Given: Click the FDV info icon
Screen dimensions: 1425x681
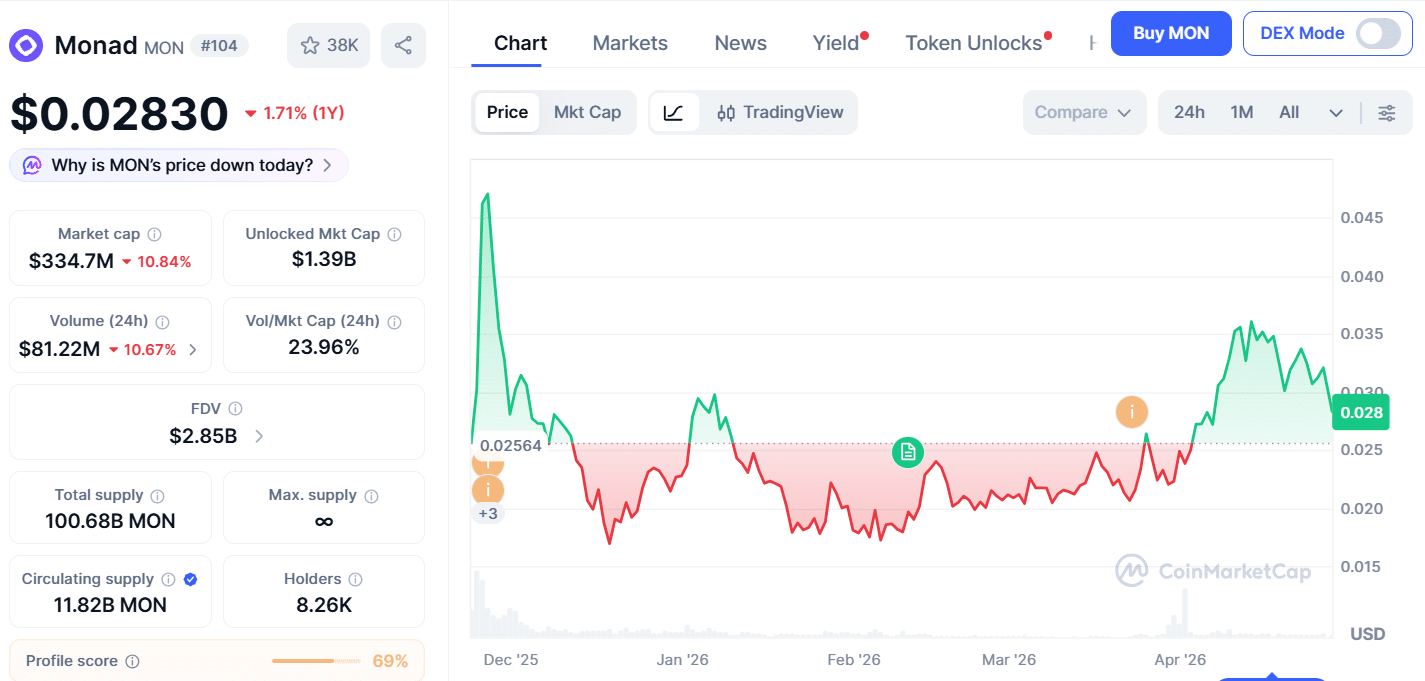Looking at the screenshot, I should click(x=235, y=409).
